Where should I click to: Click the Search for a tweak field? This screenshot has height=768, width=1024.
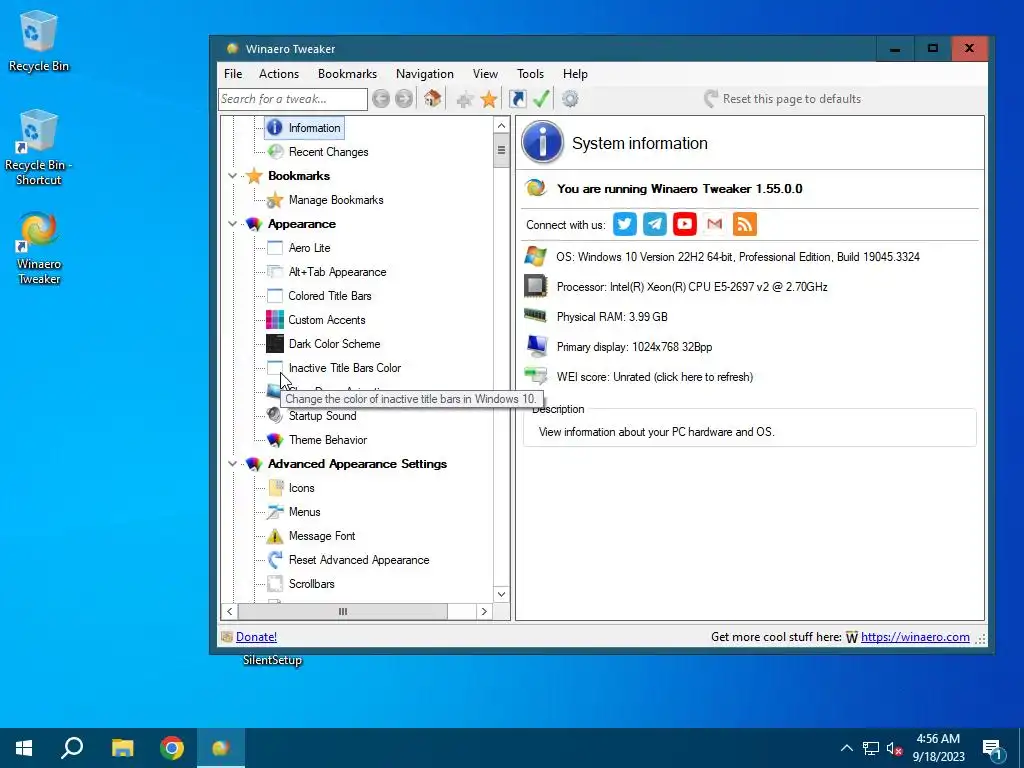pos(293,99)
